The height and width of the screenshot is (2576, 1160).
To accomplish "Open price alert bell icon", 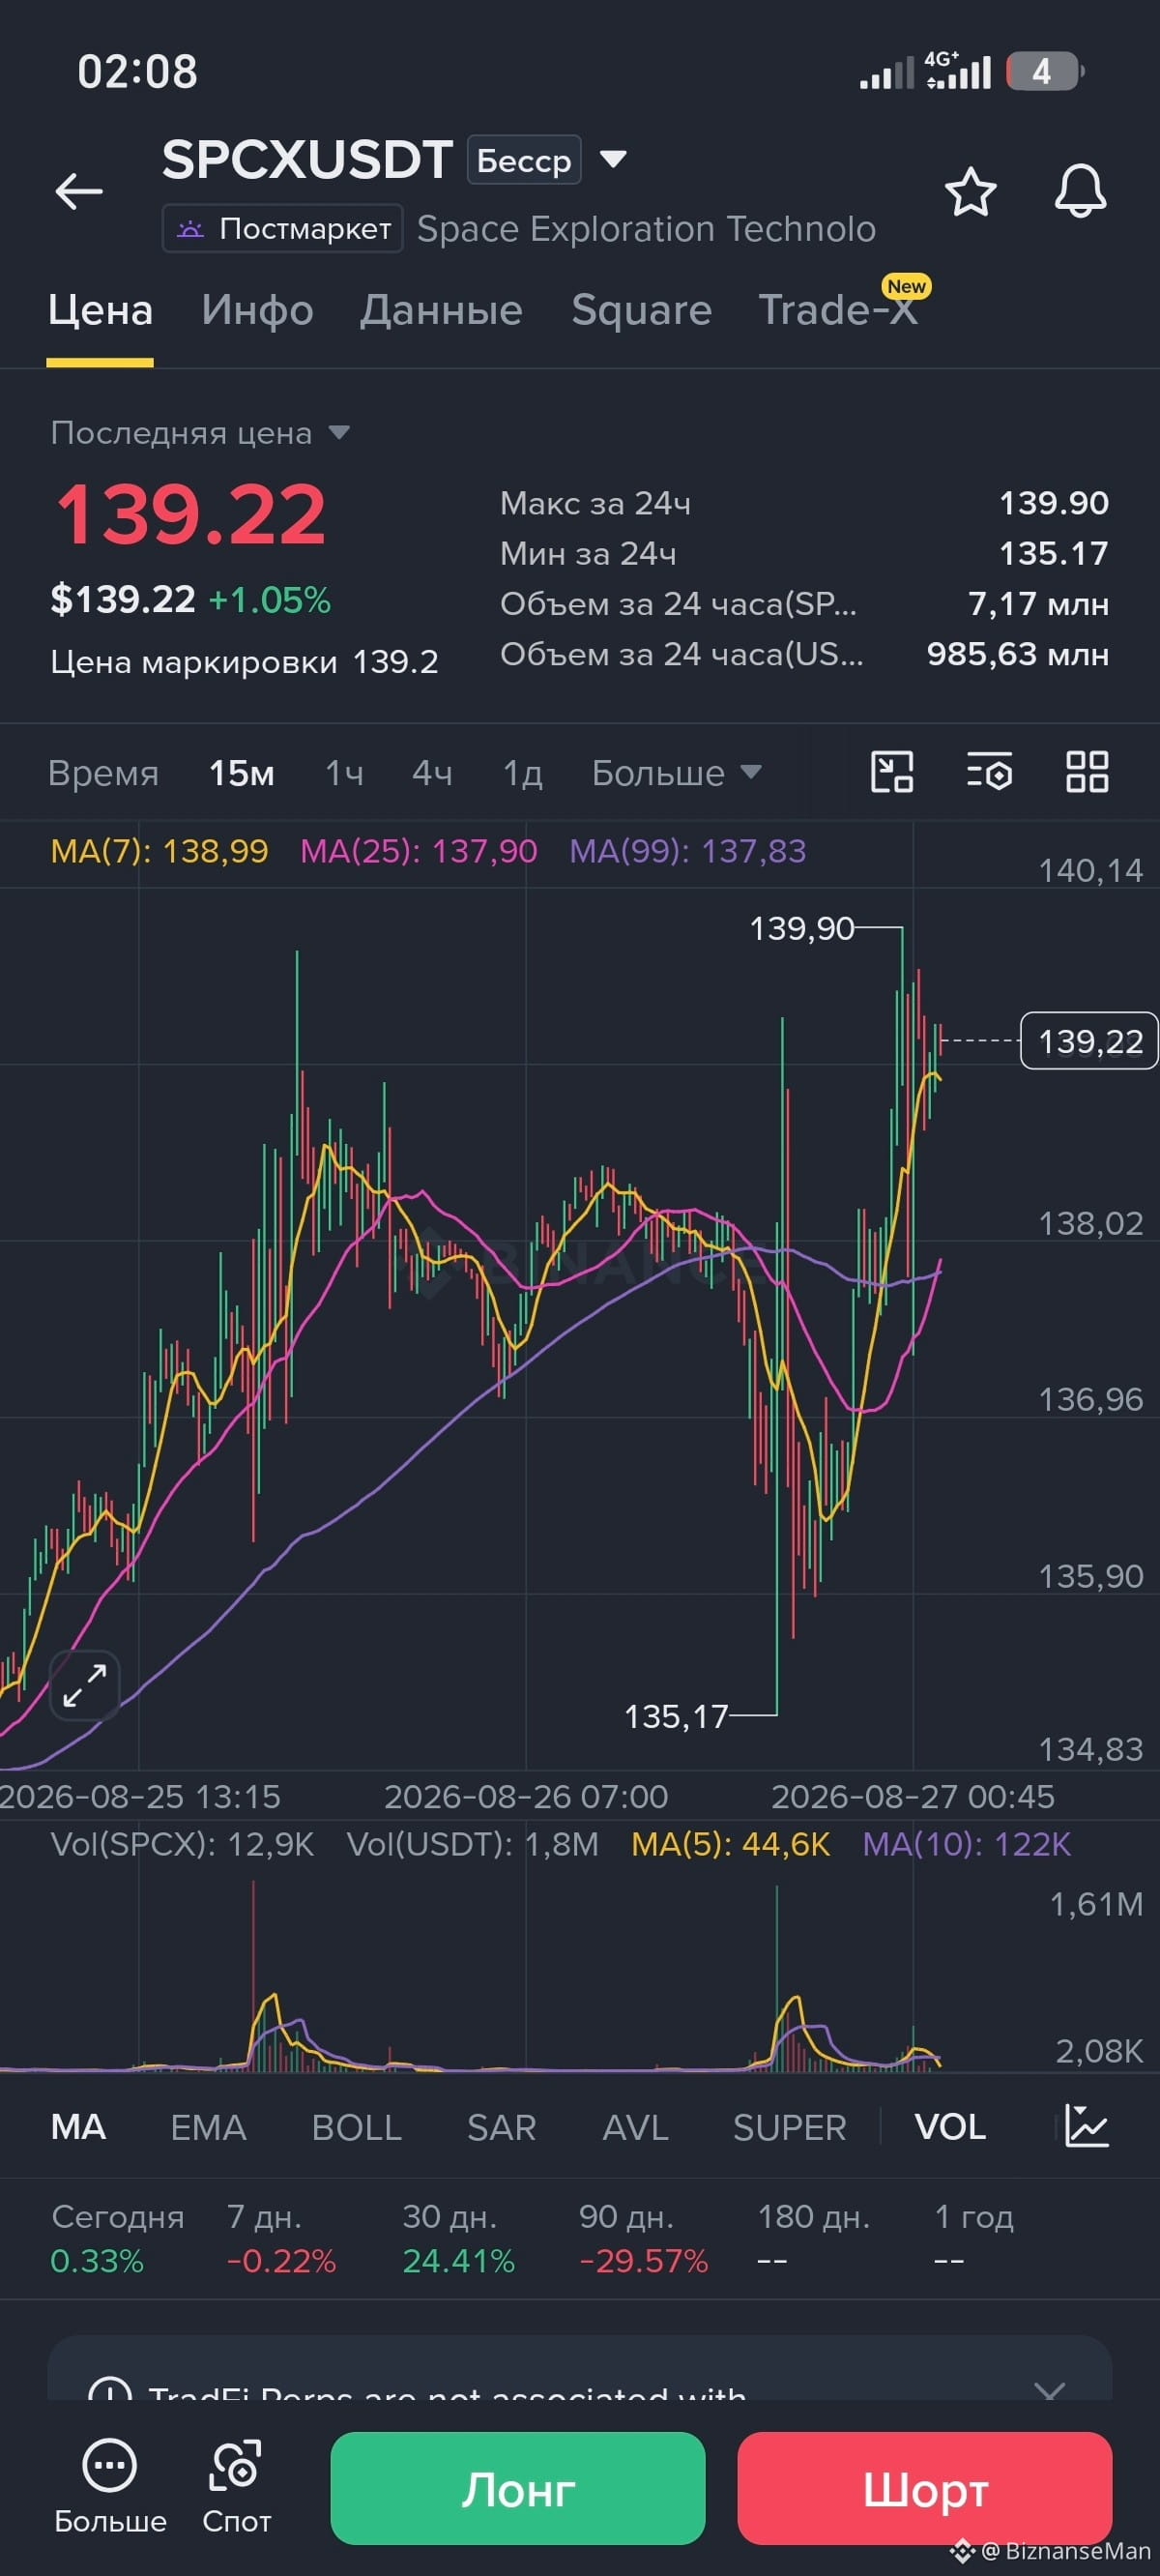I will [1080, 191].
